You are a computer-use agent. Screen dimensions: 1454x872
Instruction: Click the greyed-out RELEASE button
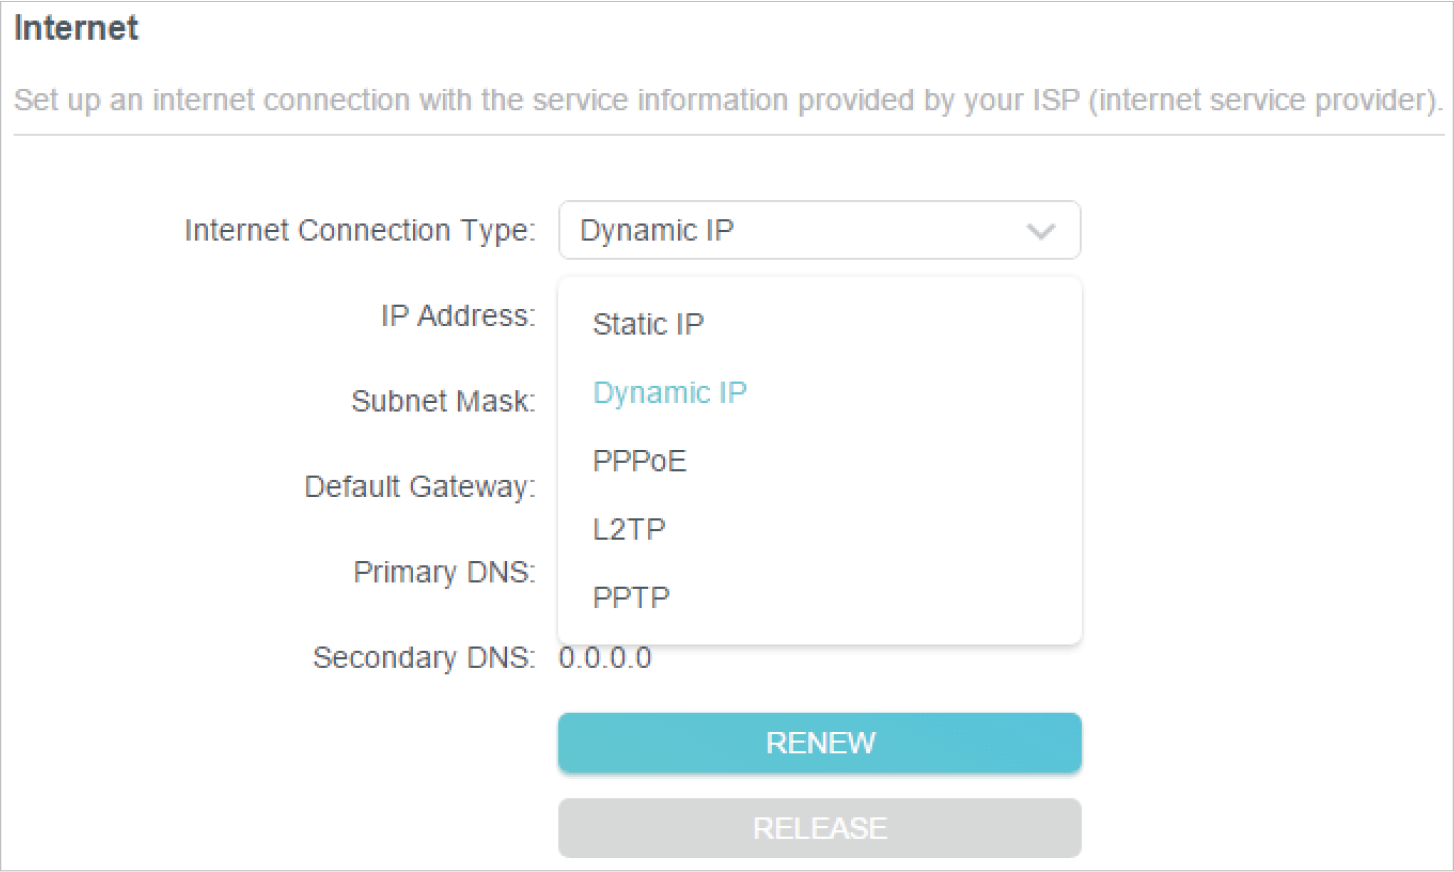[819, 828]
